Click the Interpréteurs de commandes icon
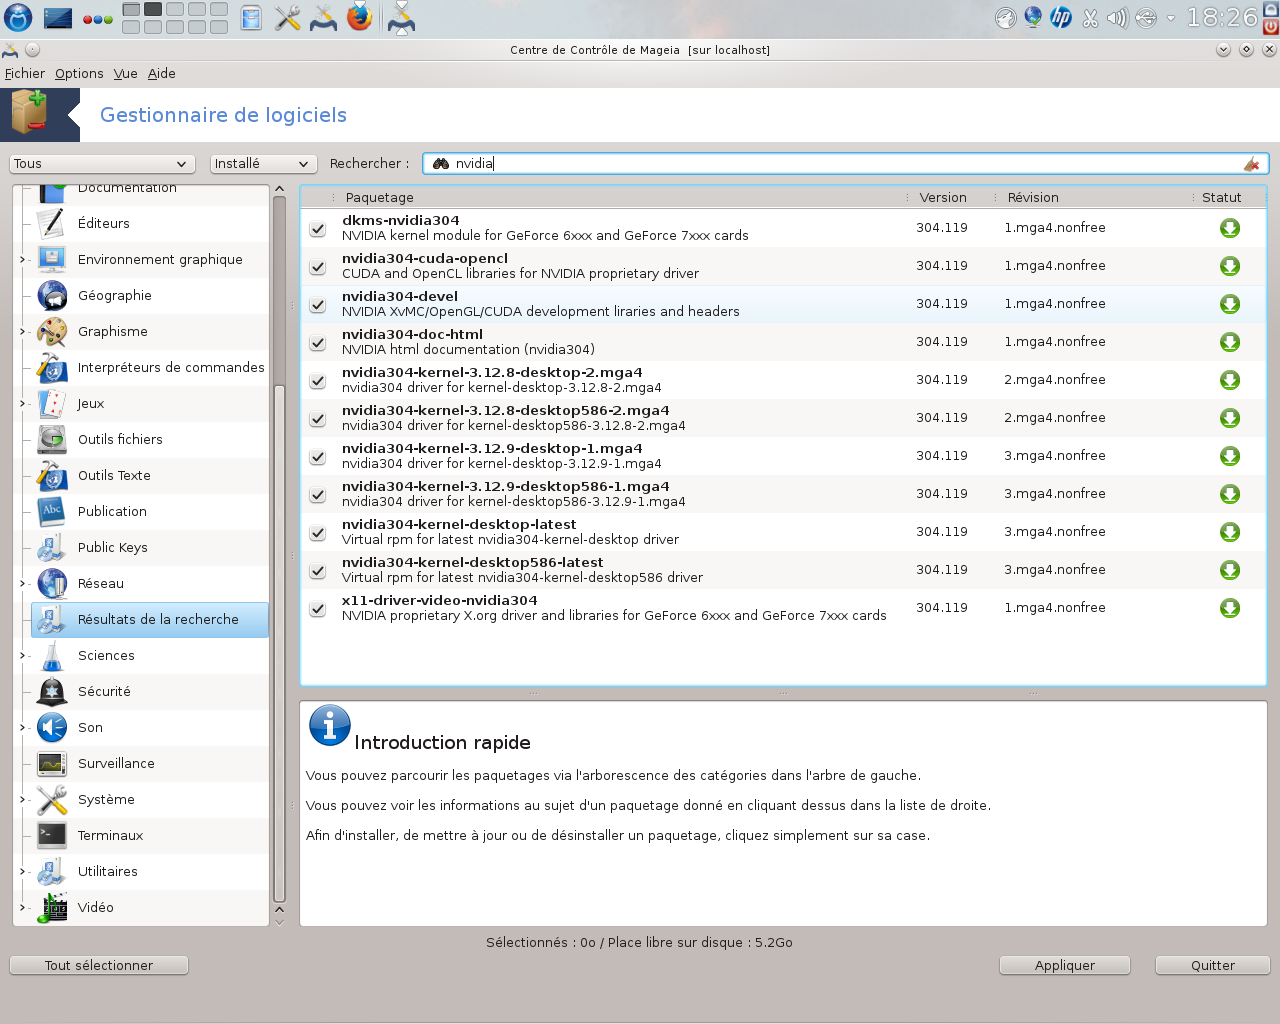 52,367
